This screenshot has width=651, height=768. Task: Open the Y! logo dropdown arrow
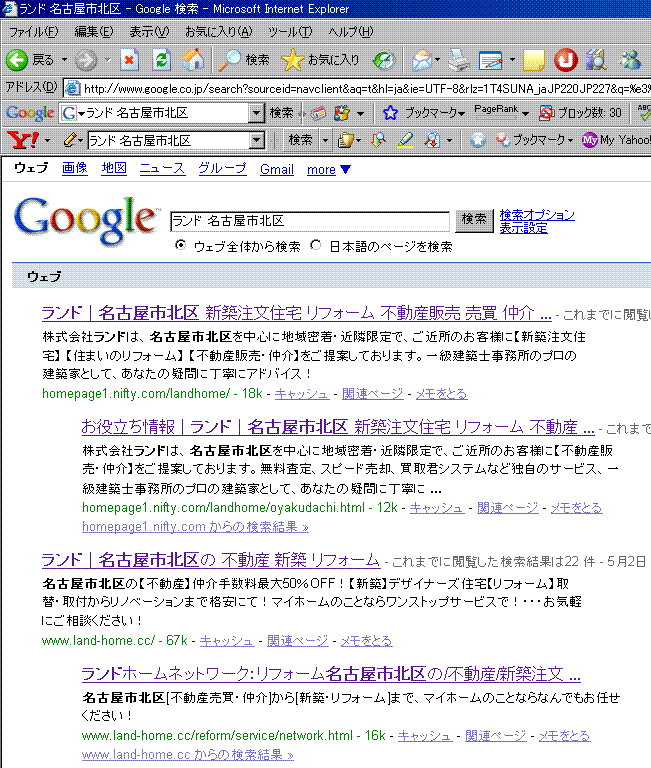click(47, 141)
